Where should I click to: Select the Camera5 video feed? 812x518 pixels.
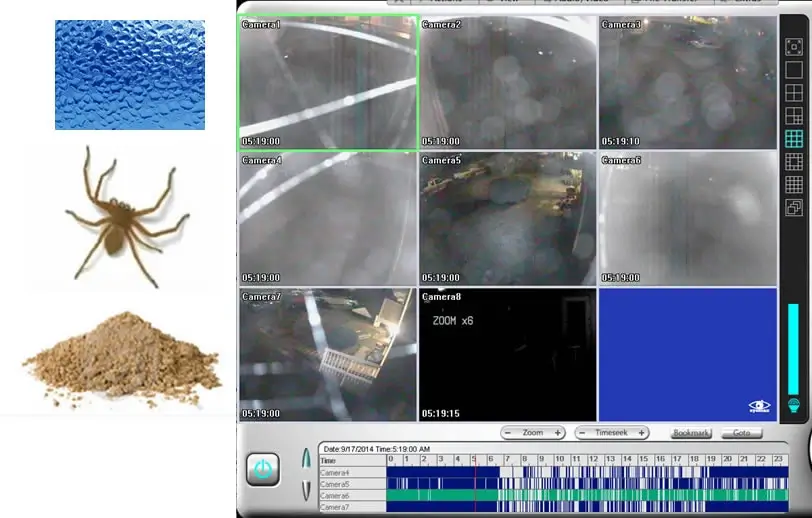(507, 218)
